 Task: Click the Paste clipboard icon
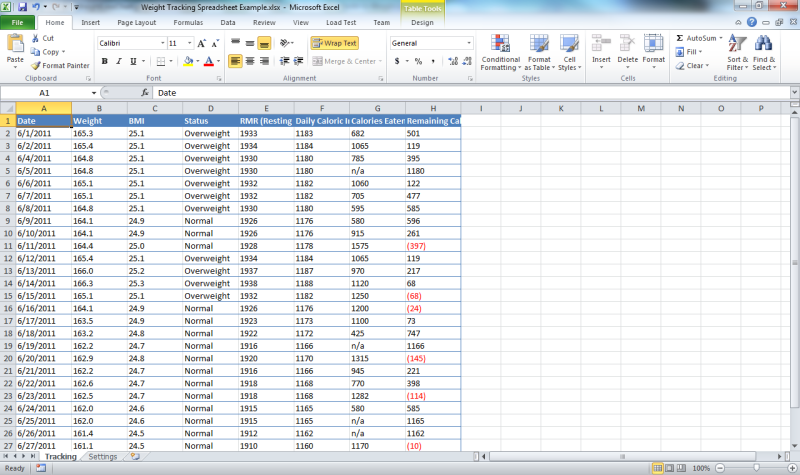(15, 43)
